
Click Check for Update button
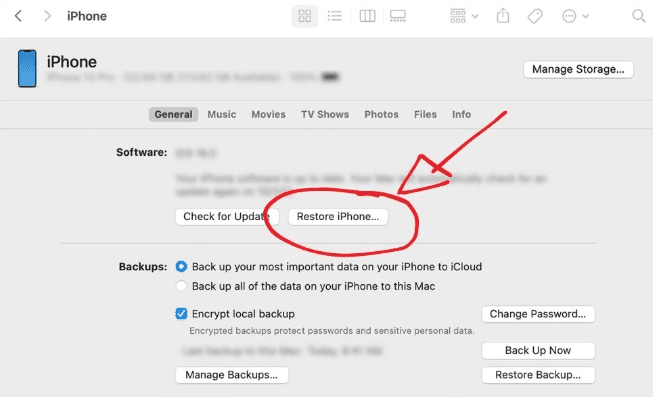point(227,217)
